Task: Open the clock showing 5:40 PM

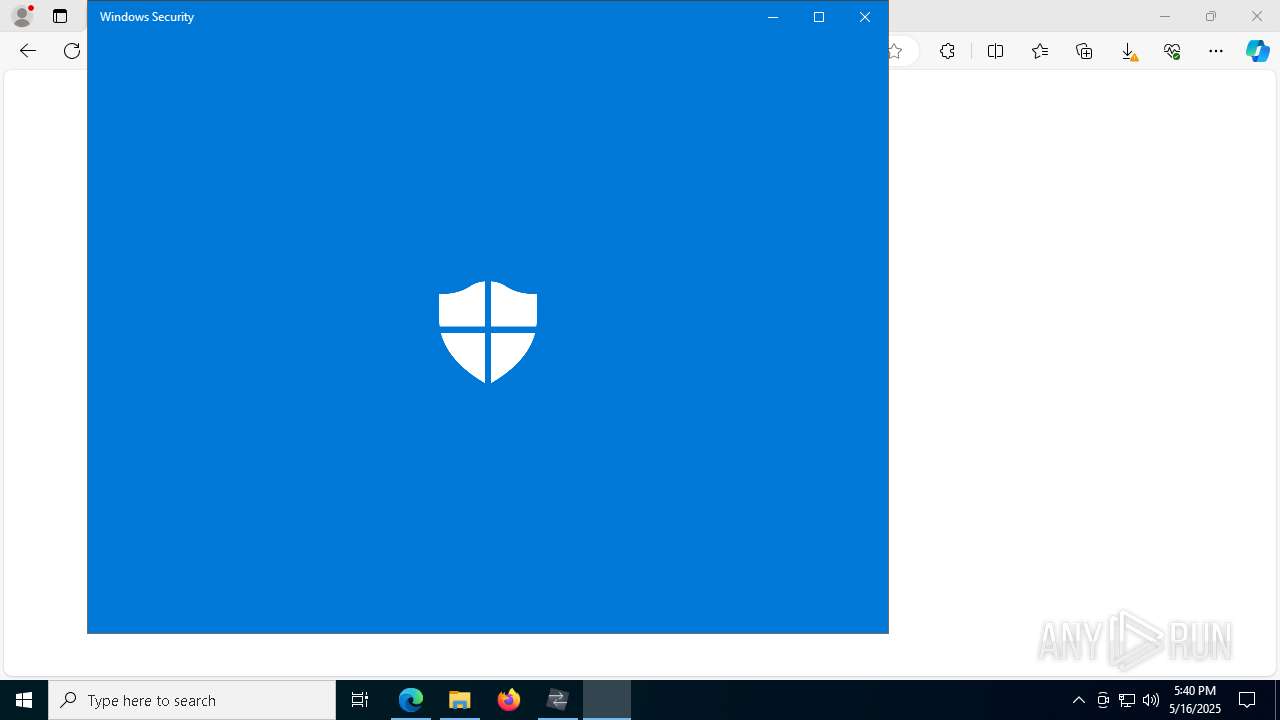Action: [1195, 700]
